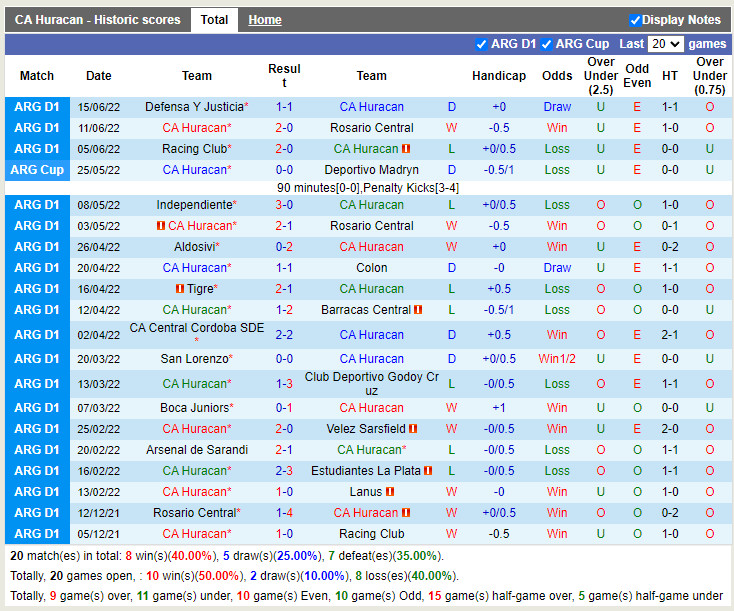Screen dimensions: 734x611
Task: Uncheck the Display Notes checkbox
Action: tap(635, 20)
